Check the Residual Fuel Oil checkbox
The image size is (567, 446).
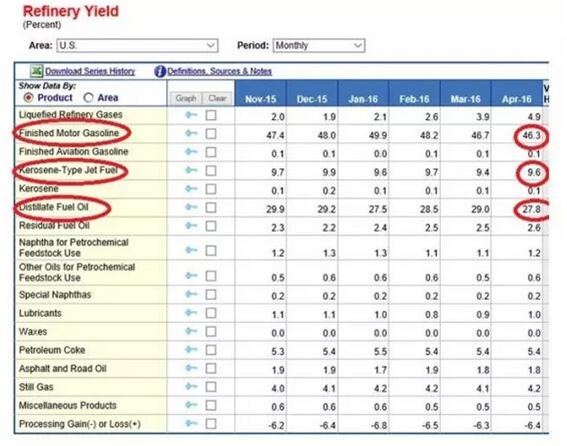pos(211,226)
